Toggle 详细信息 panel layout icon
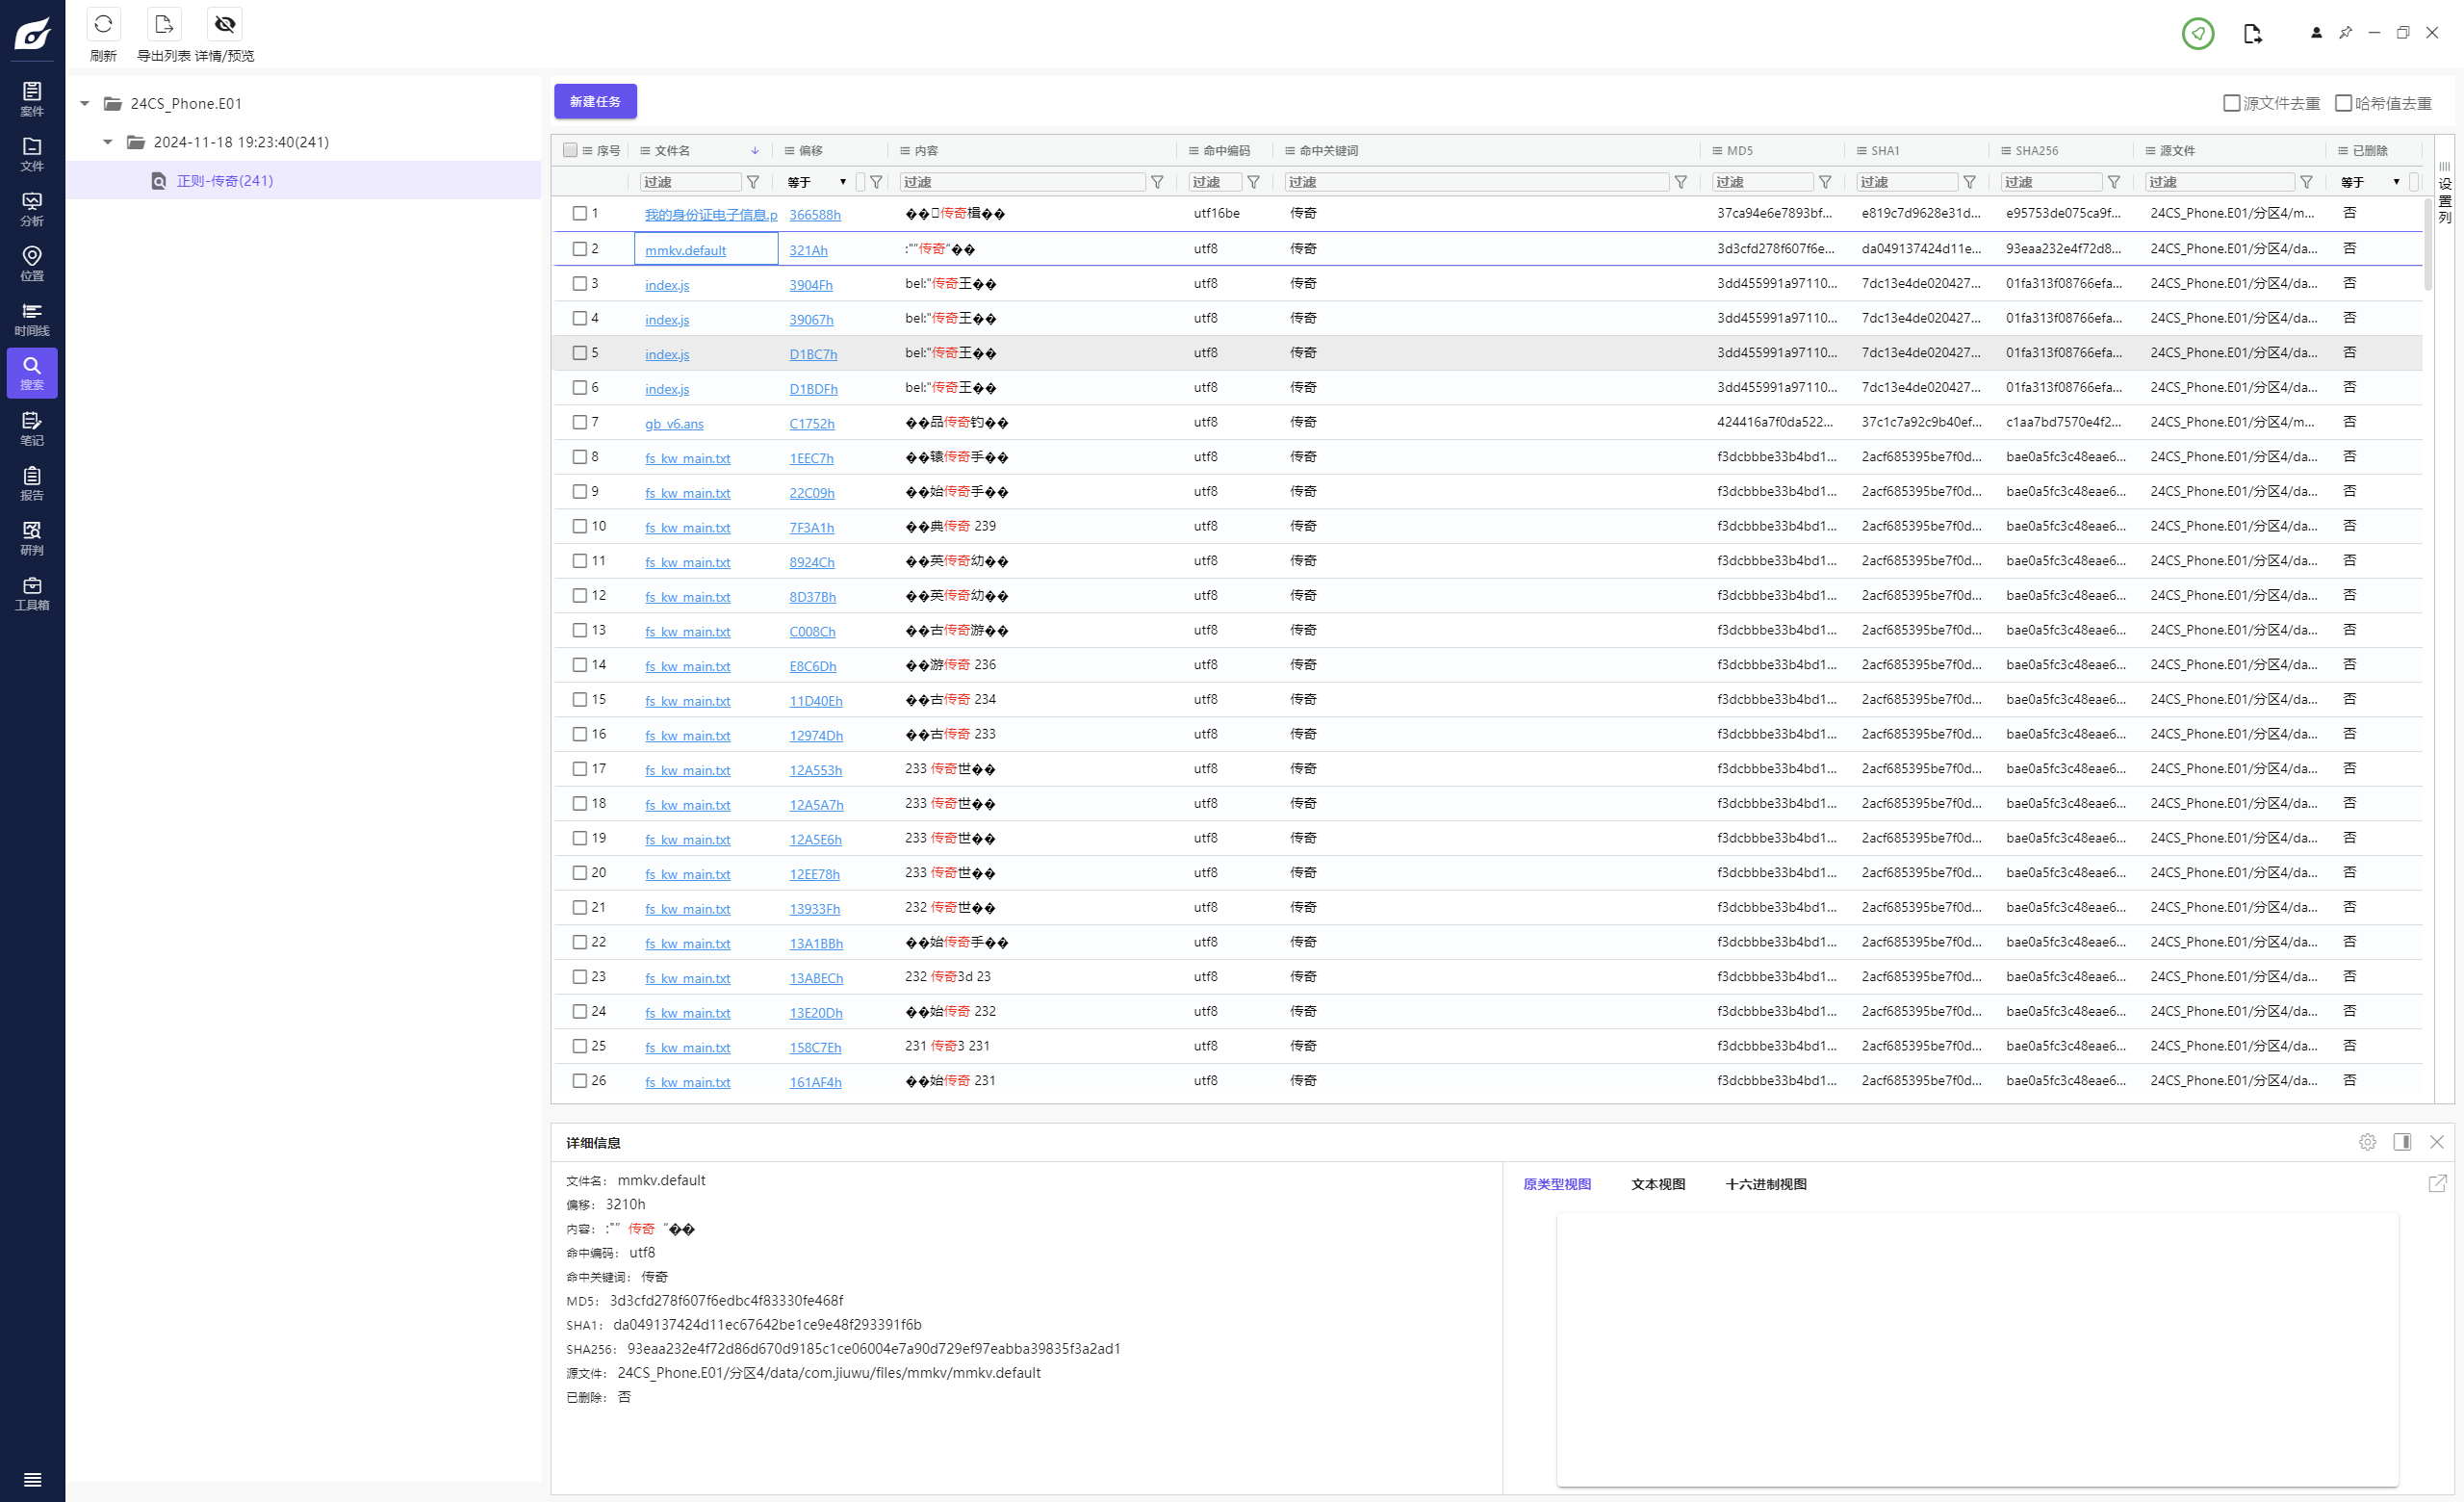 2402,1142
